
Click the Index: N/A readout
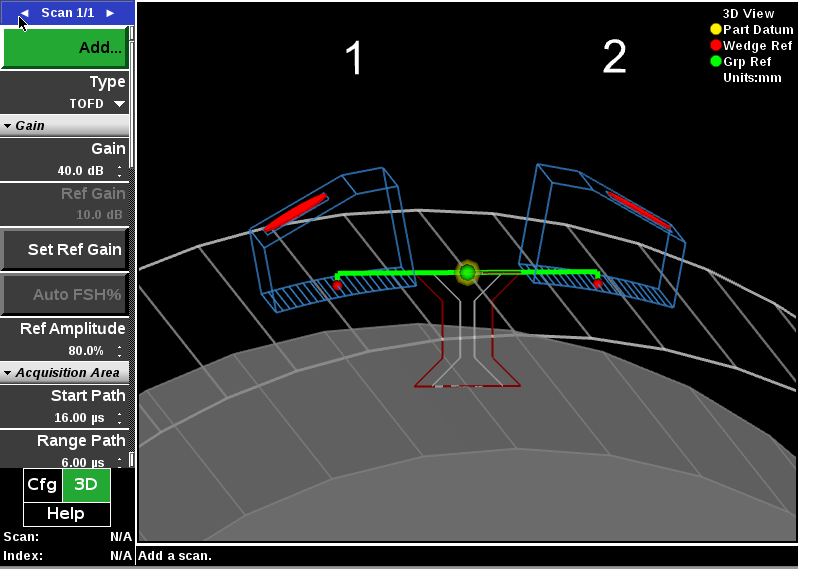pyautogui.click(x=66, y=556)
